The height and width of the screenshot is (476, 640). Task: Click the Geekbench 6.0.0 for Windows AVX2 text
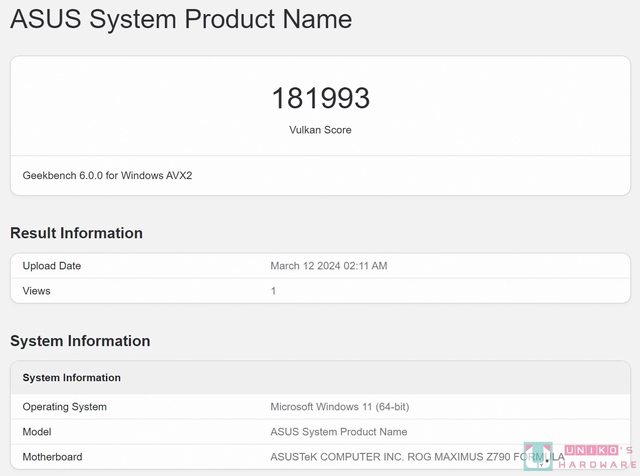pyautogui.click(x=107, y=175)
